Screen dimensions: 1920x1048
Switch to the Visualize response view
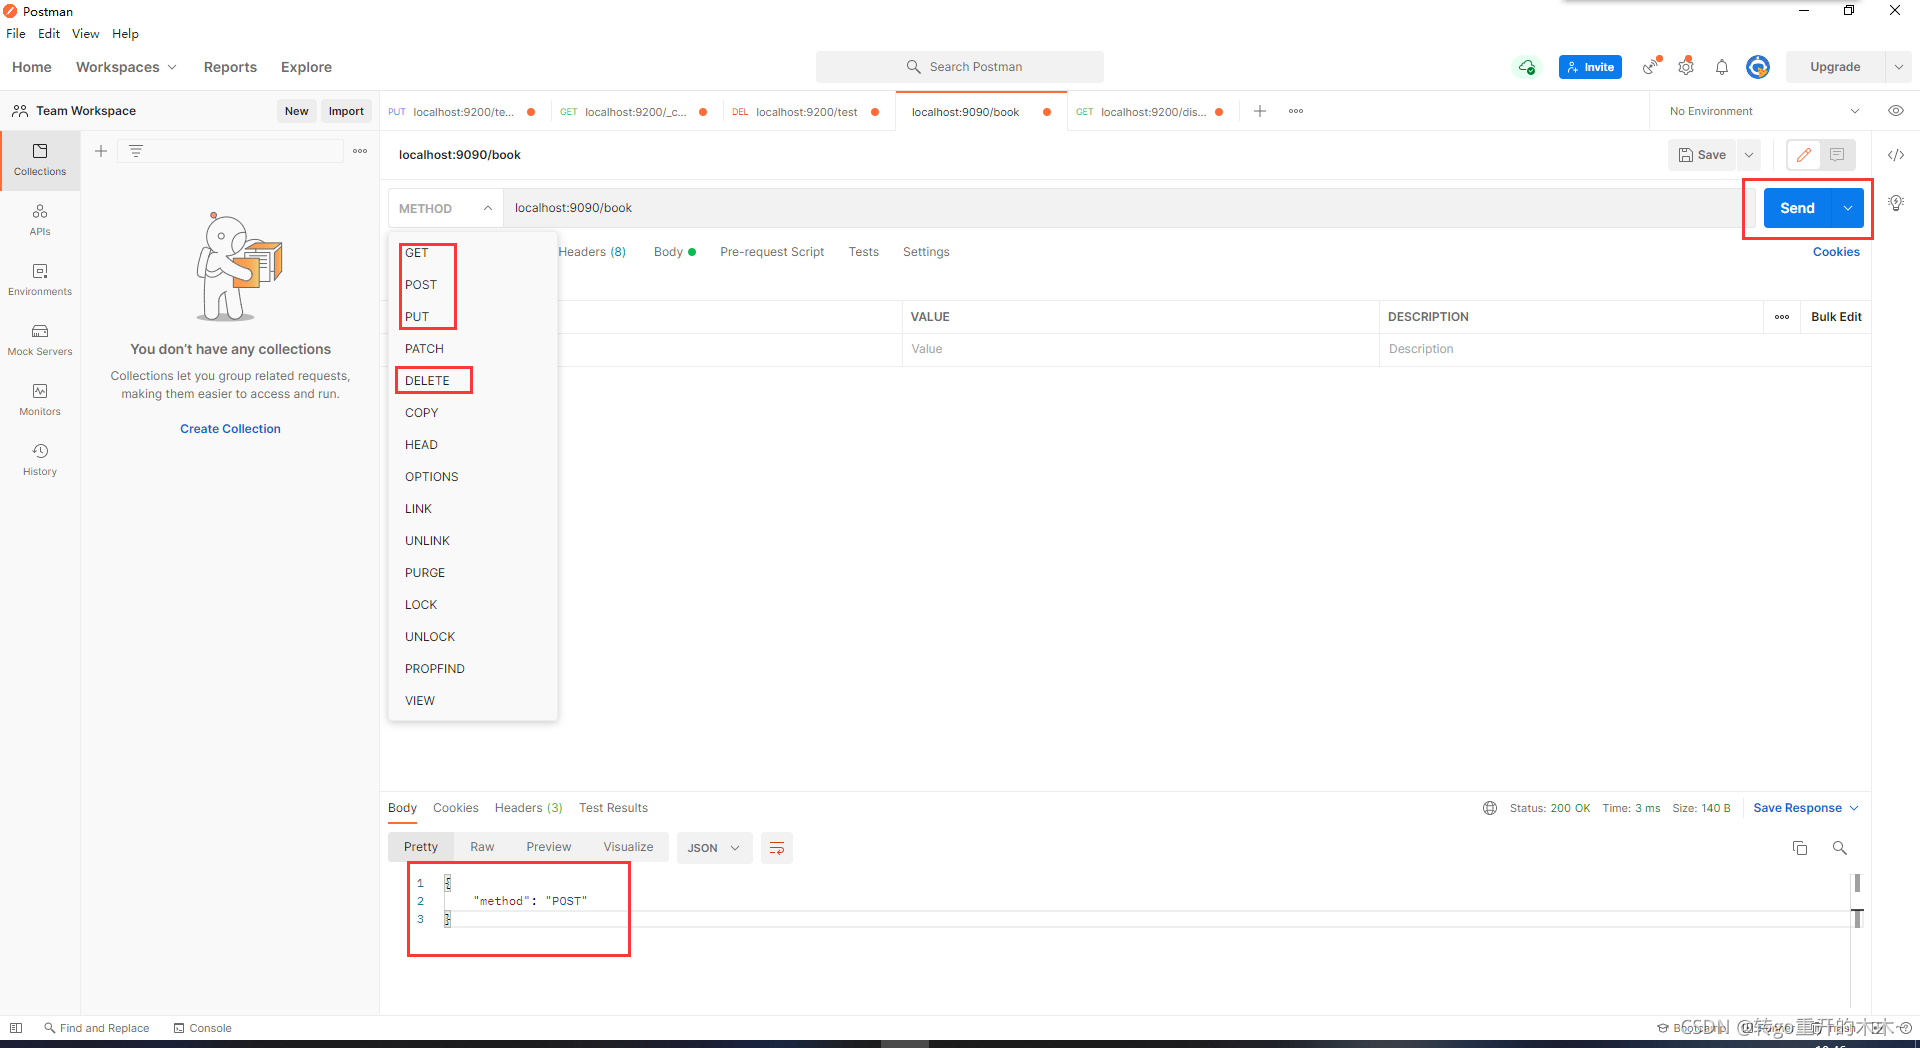coord(628,847)
